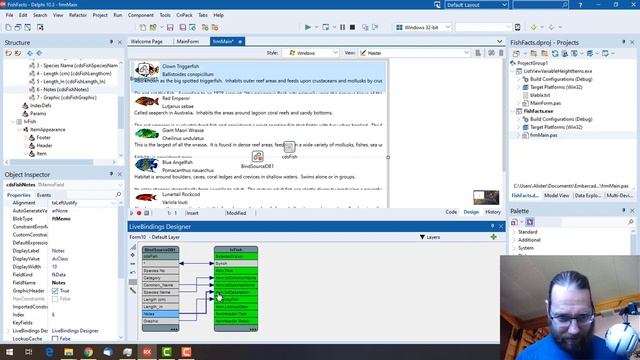Add a new layer with green plus

click(x=493, y=237)
